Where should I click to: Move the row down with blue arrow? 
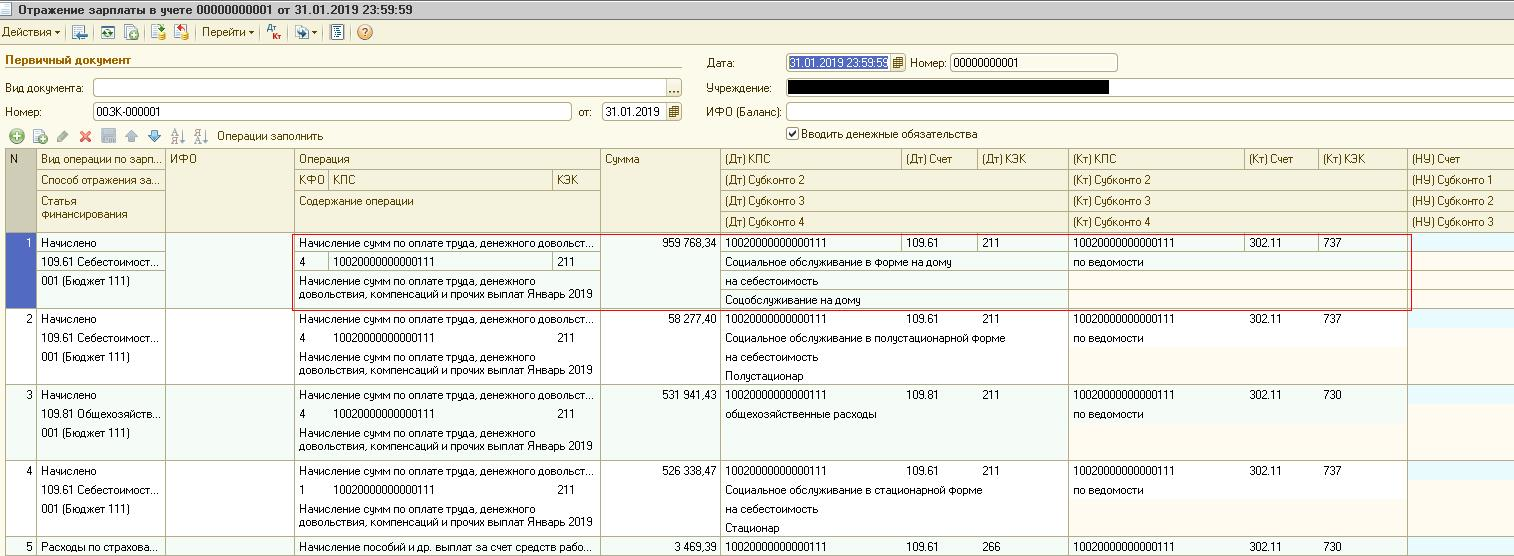[x=154, y=136]
